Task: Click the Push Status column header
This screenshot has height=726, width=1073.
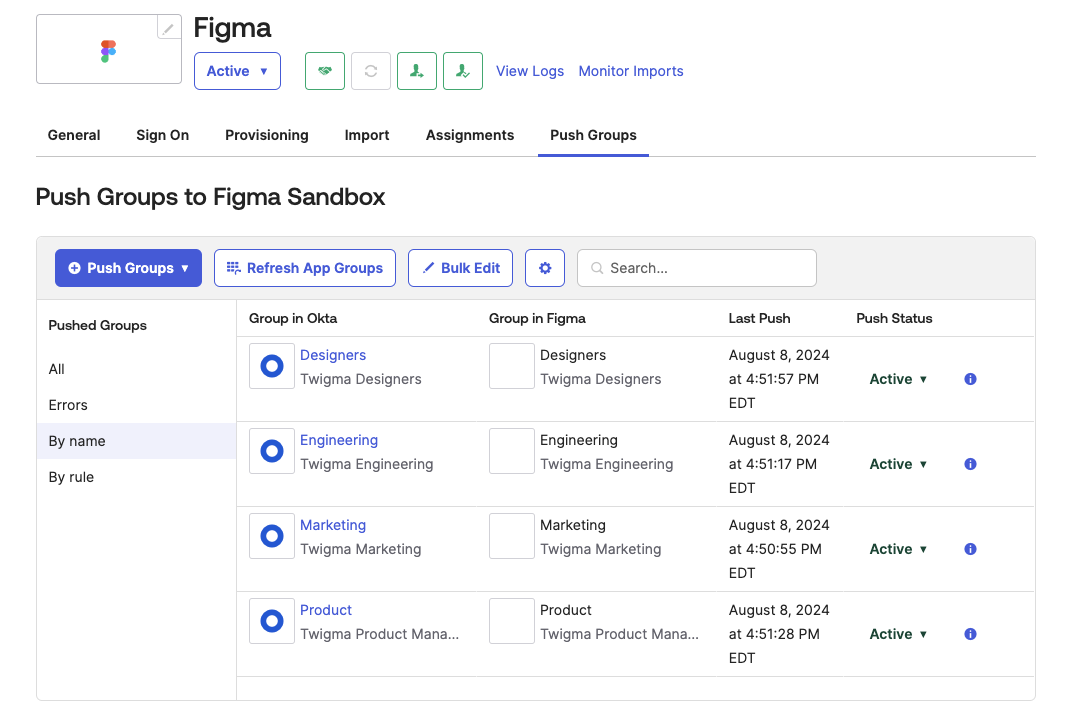Action: pyautogui.click(x=894, y=318)
